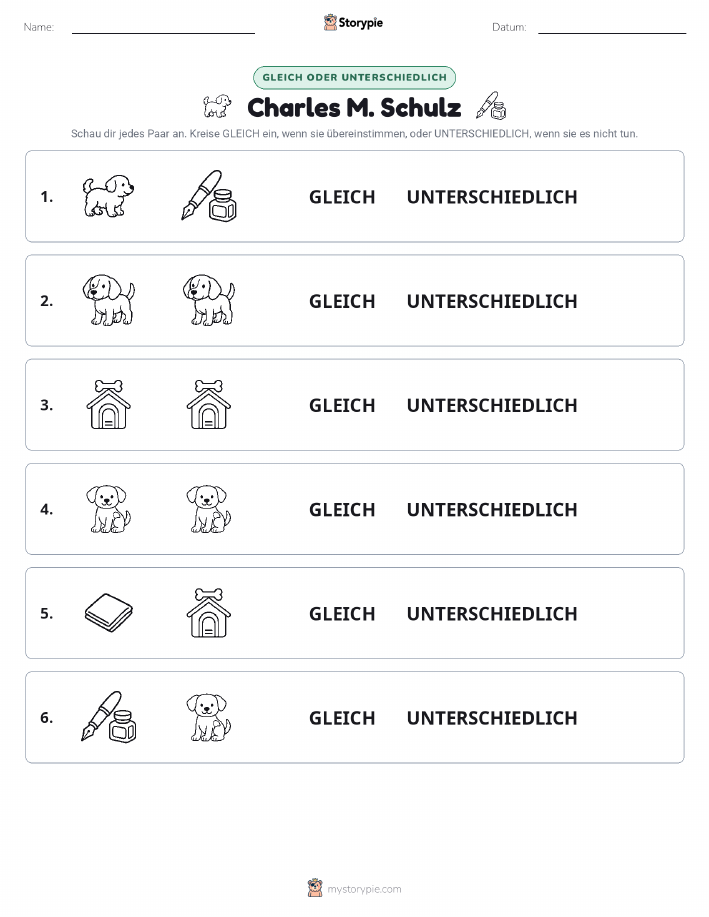Select UNTERSCHIEDLICH for row 6

[492, 718]
